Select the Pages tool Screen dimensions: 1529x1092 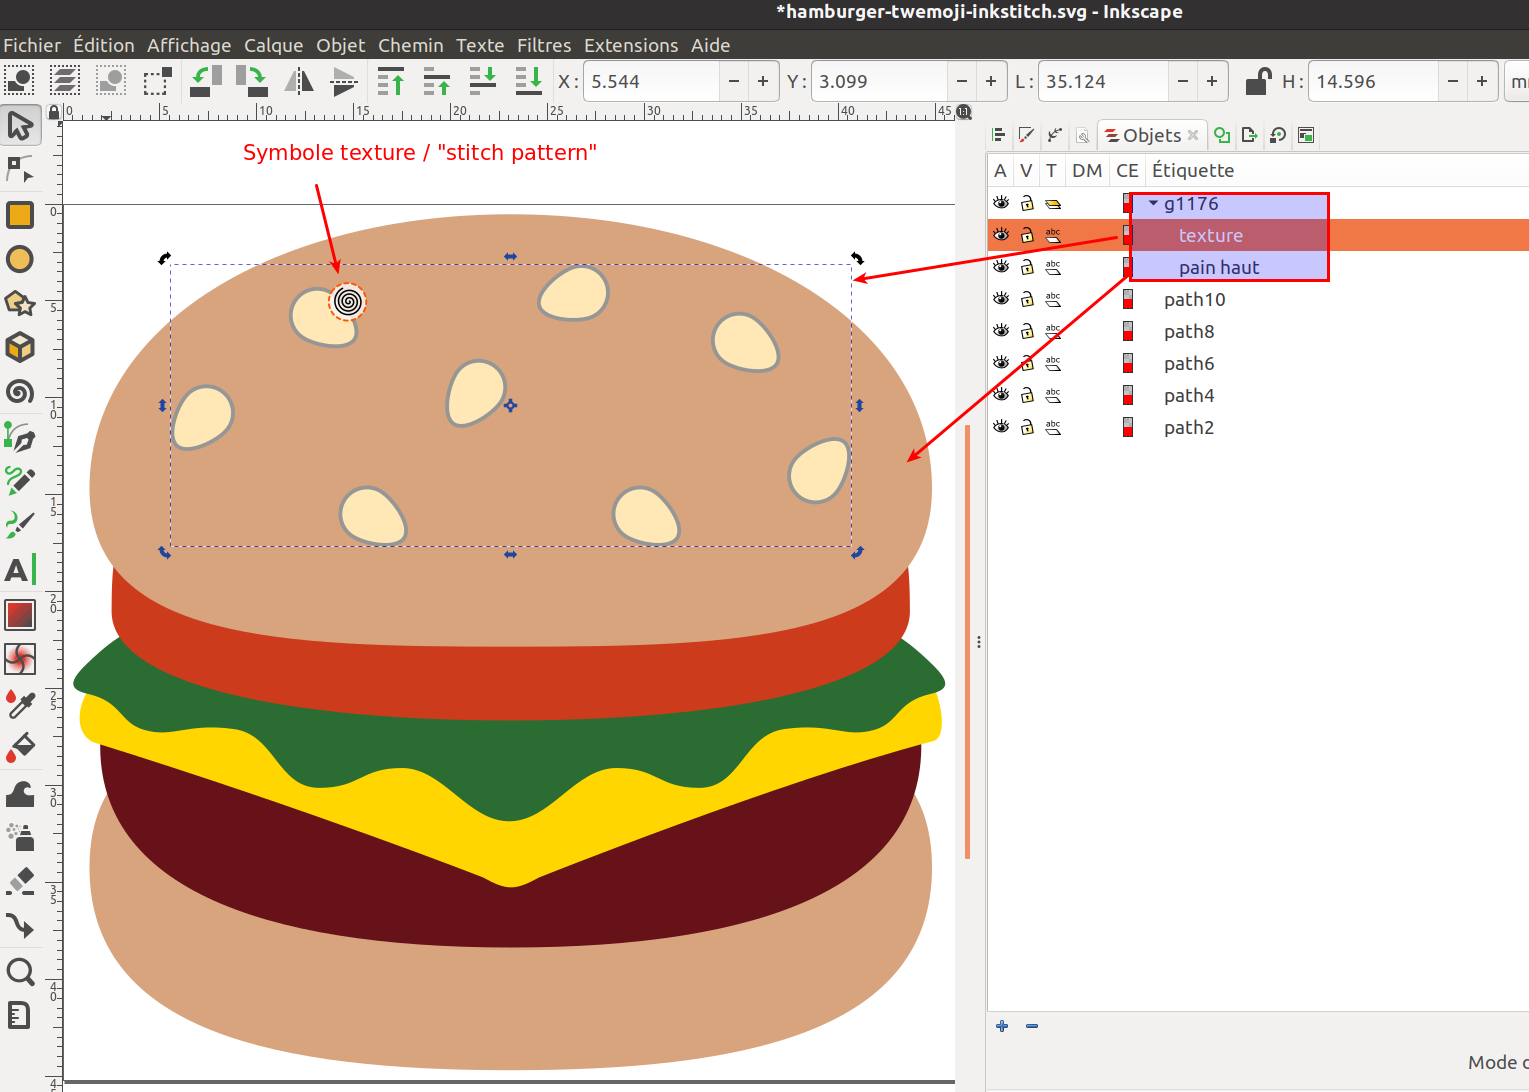(x=20, y=1016)
